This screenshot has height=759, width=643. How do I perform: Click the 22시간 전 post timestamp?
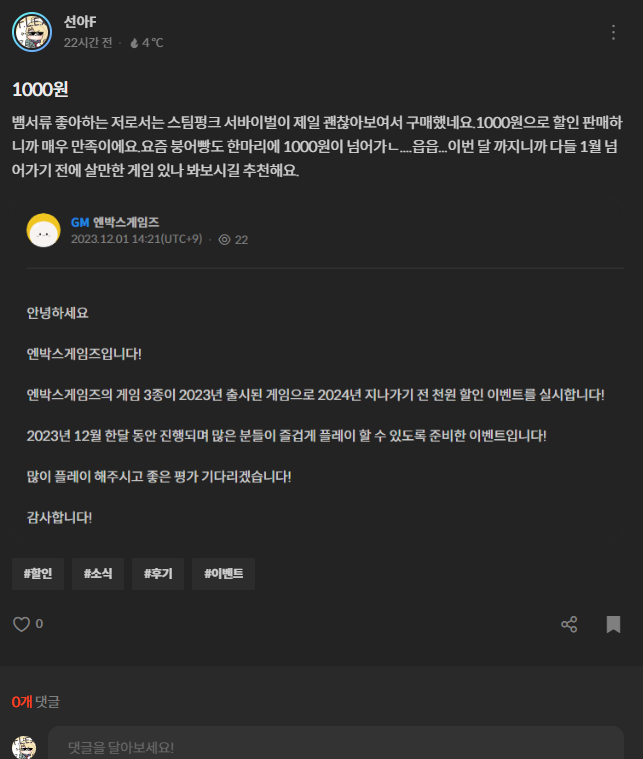[x=88, y=43]
